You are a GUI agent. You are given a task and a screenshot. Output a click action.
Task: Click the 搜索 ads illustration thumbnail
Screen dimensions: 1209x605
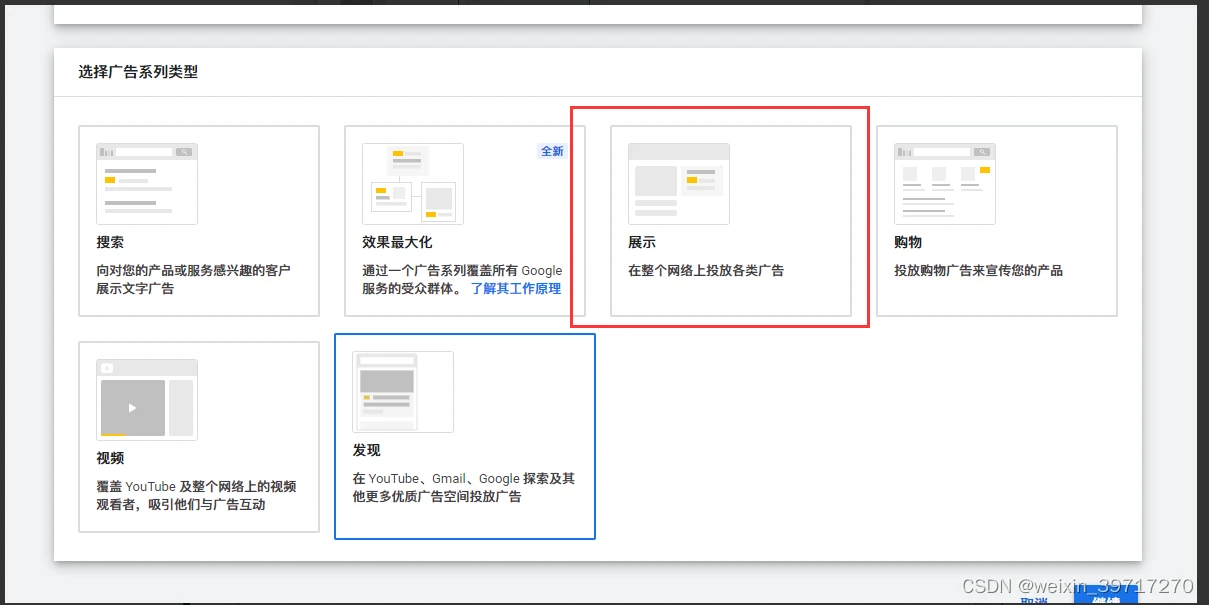[x=147, y=184]
